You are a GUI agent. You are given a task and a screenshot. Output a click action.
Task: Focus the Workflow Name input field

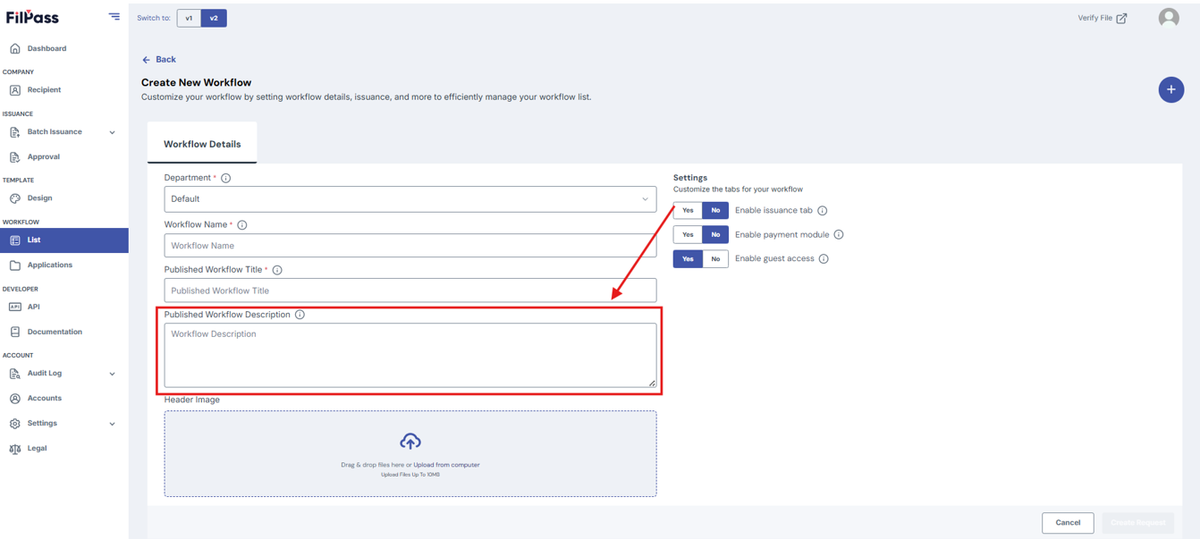tap(410, 245)
